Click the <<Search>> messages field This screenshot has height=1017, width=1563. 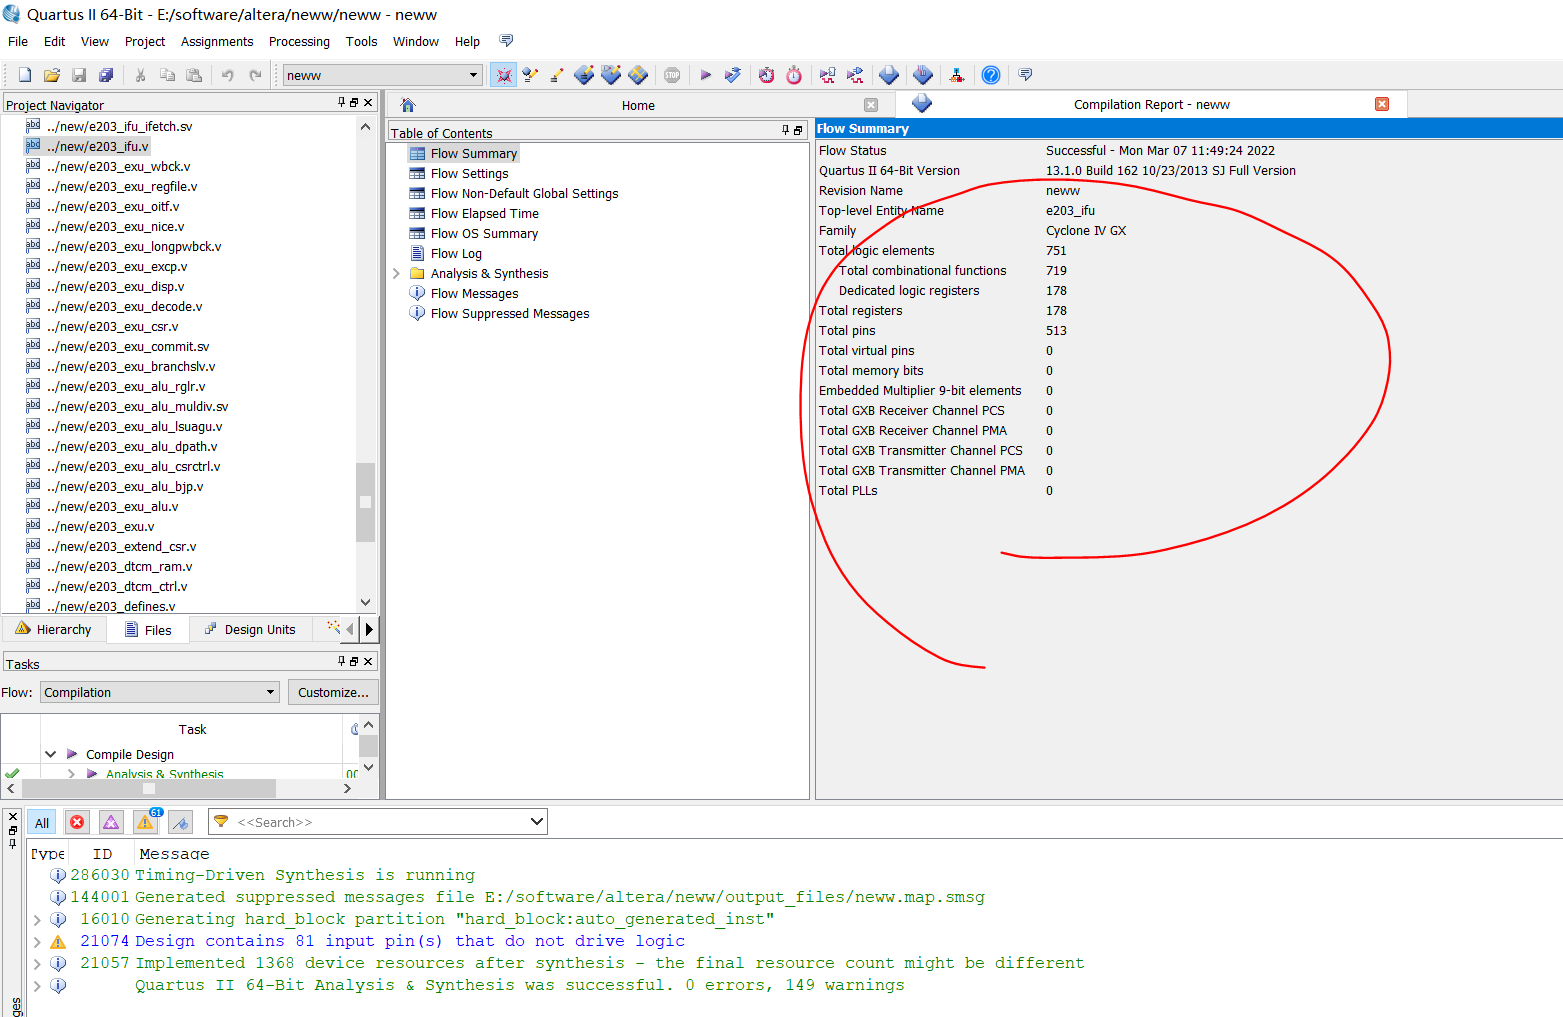378,822
